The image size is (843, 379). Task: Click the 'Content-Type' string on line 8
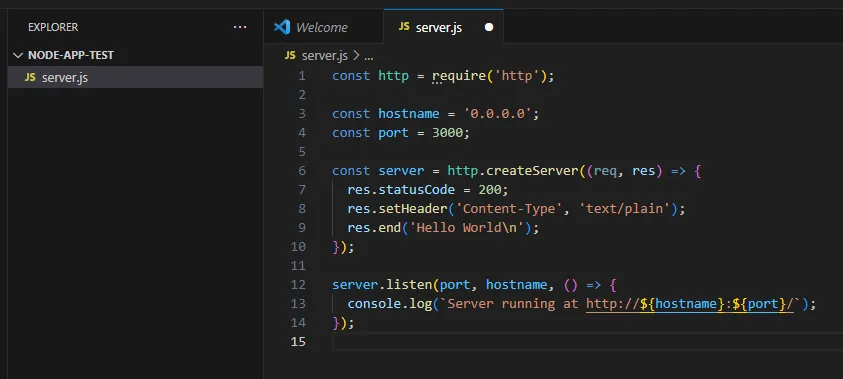point(509,209)
